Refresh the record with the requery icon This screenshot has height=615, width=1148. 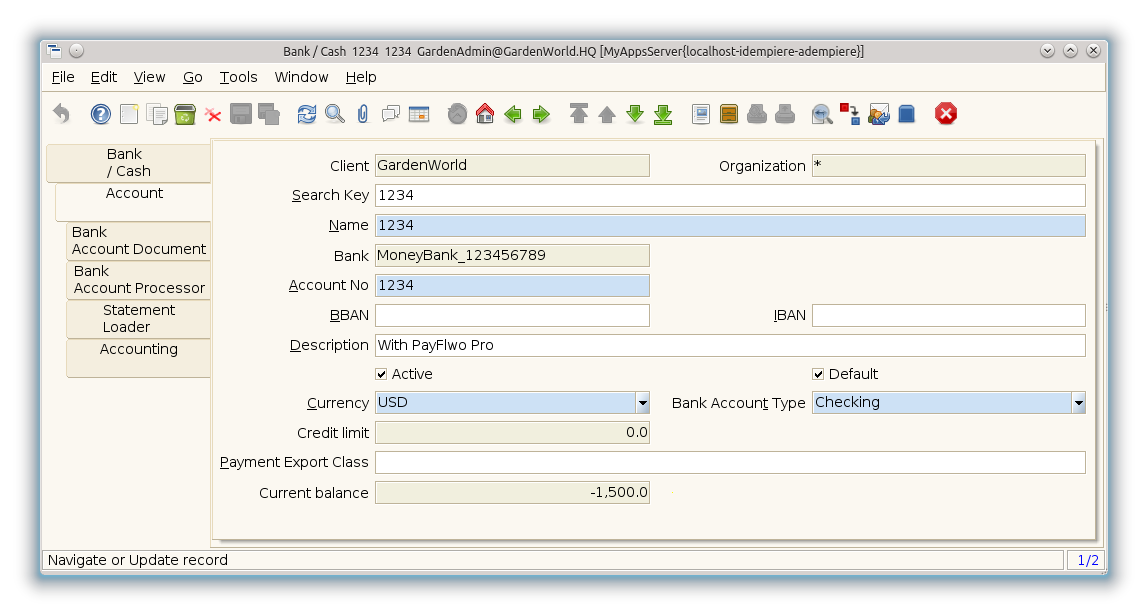(307, 114)
